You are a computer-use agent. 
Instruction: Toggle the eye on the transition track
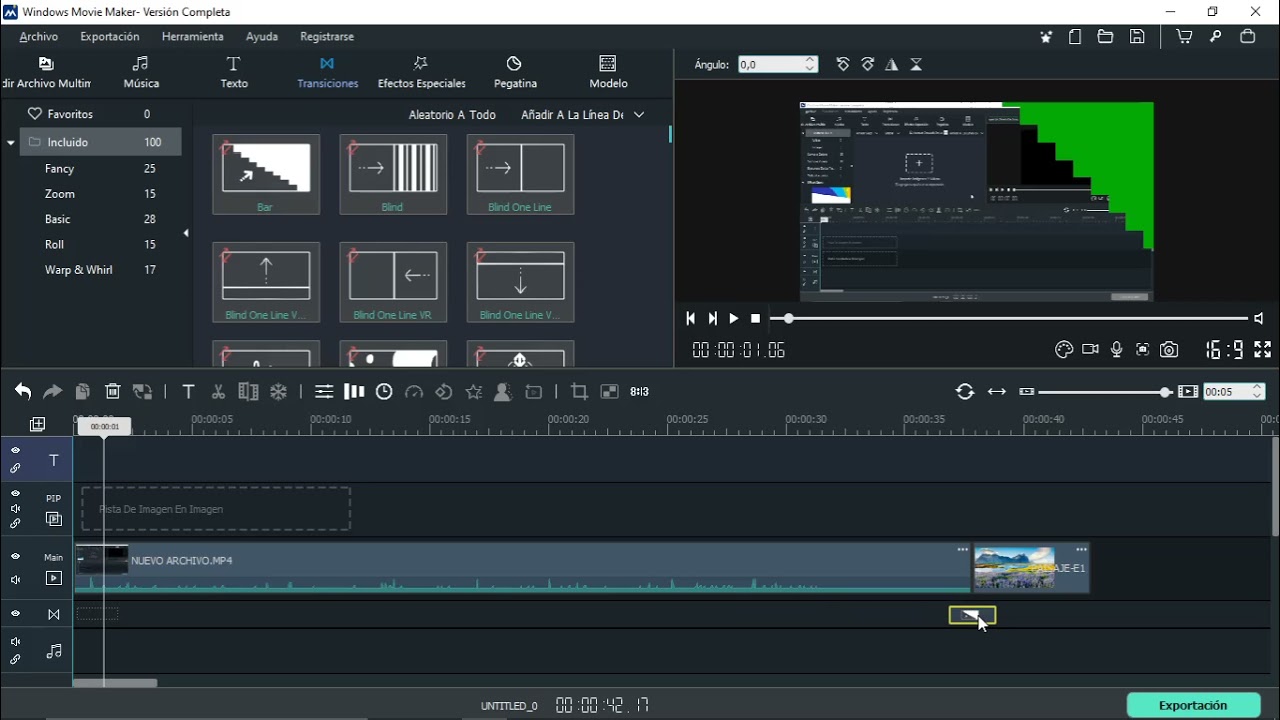(15, 614)
